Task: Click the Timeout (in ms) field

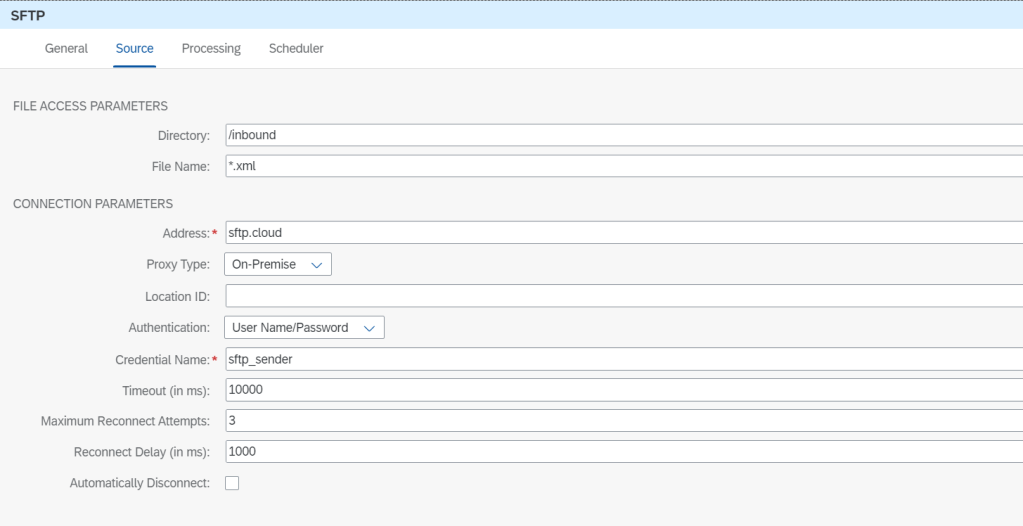Action: pos(620,389)
